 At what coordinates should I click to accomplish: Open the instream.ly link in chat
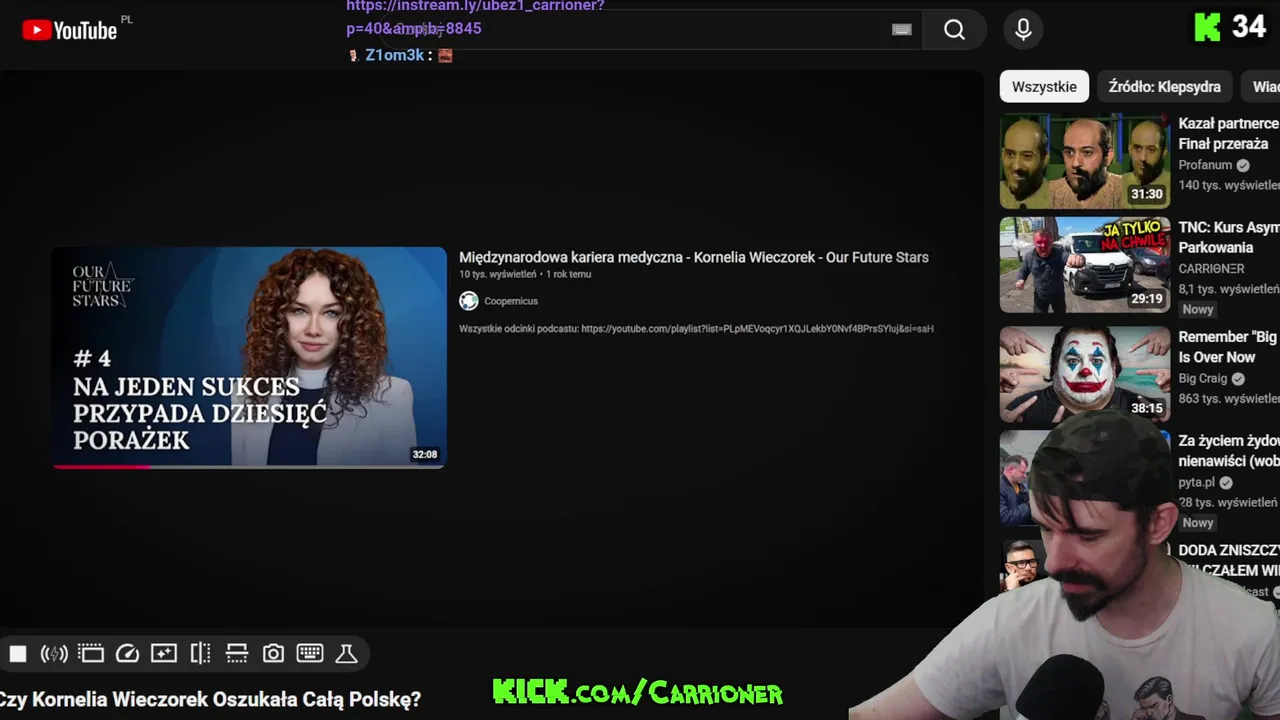tap(475, 16)
